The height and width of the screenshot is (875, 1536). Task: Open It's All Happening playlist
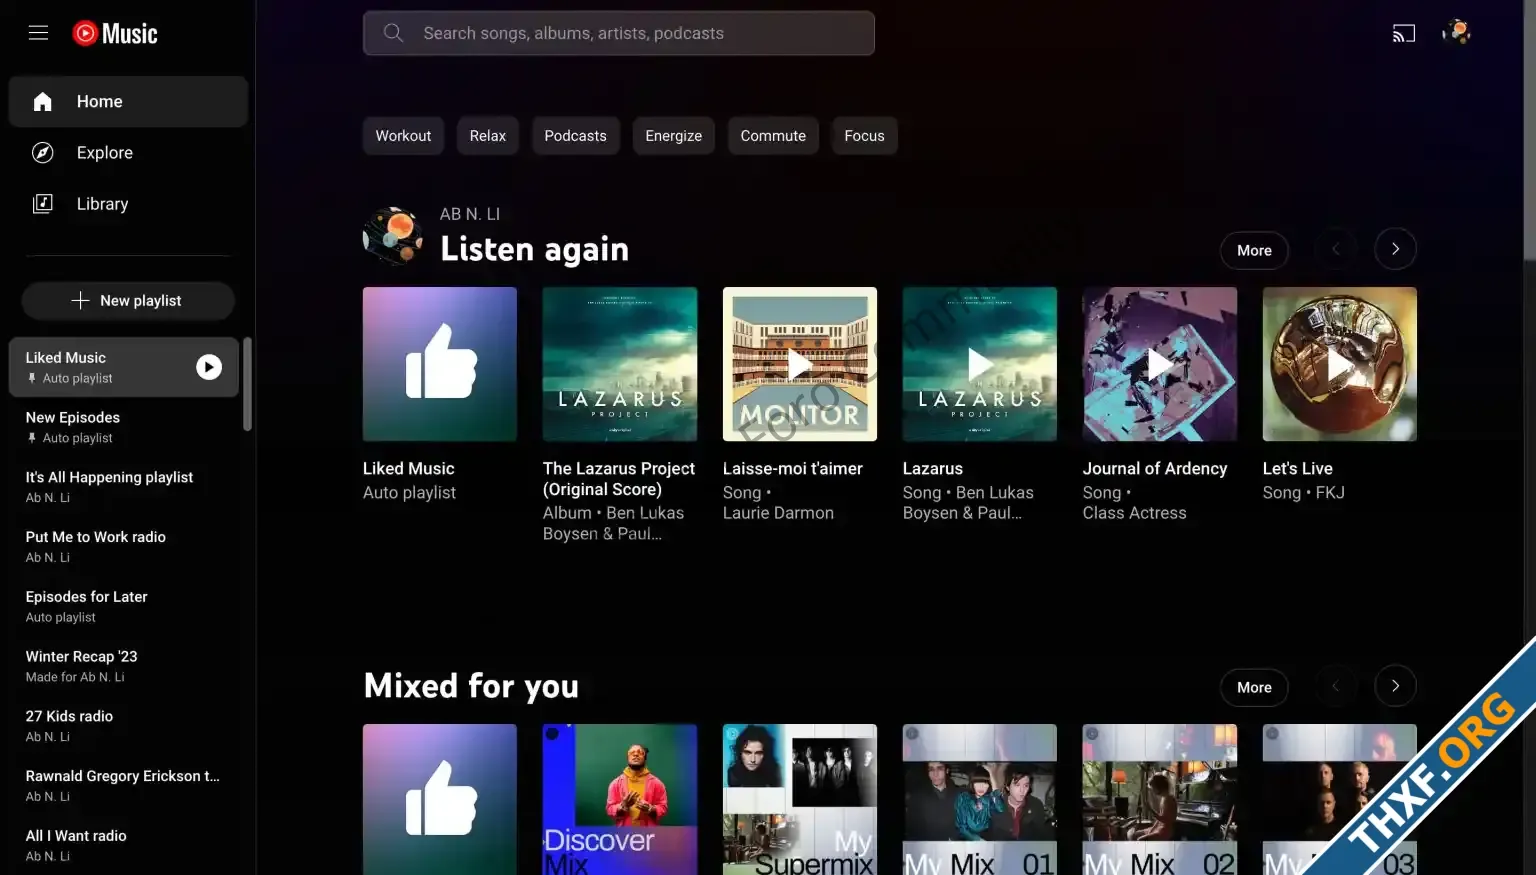[124, 487]
